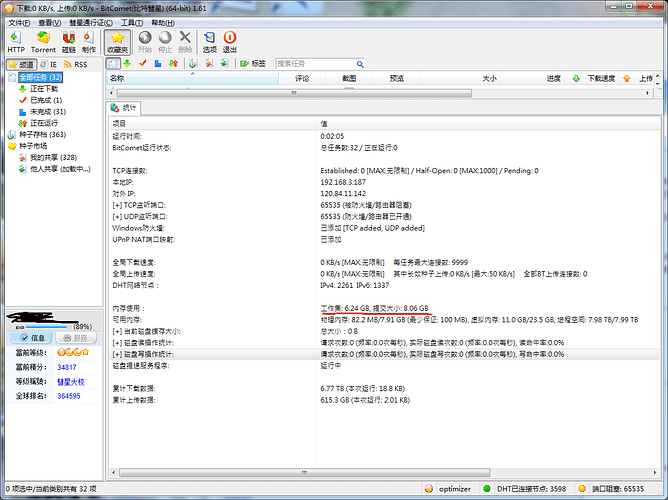668x500 pixels.
Task: Select 全部任务 (32) in the tree
Action: pyautogui.click(x=40, y=77)
